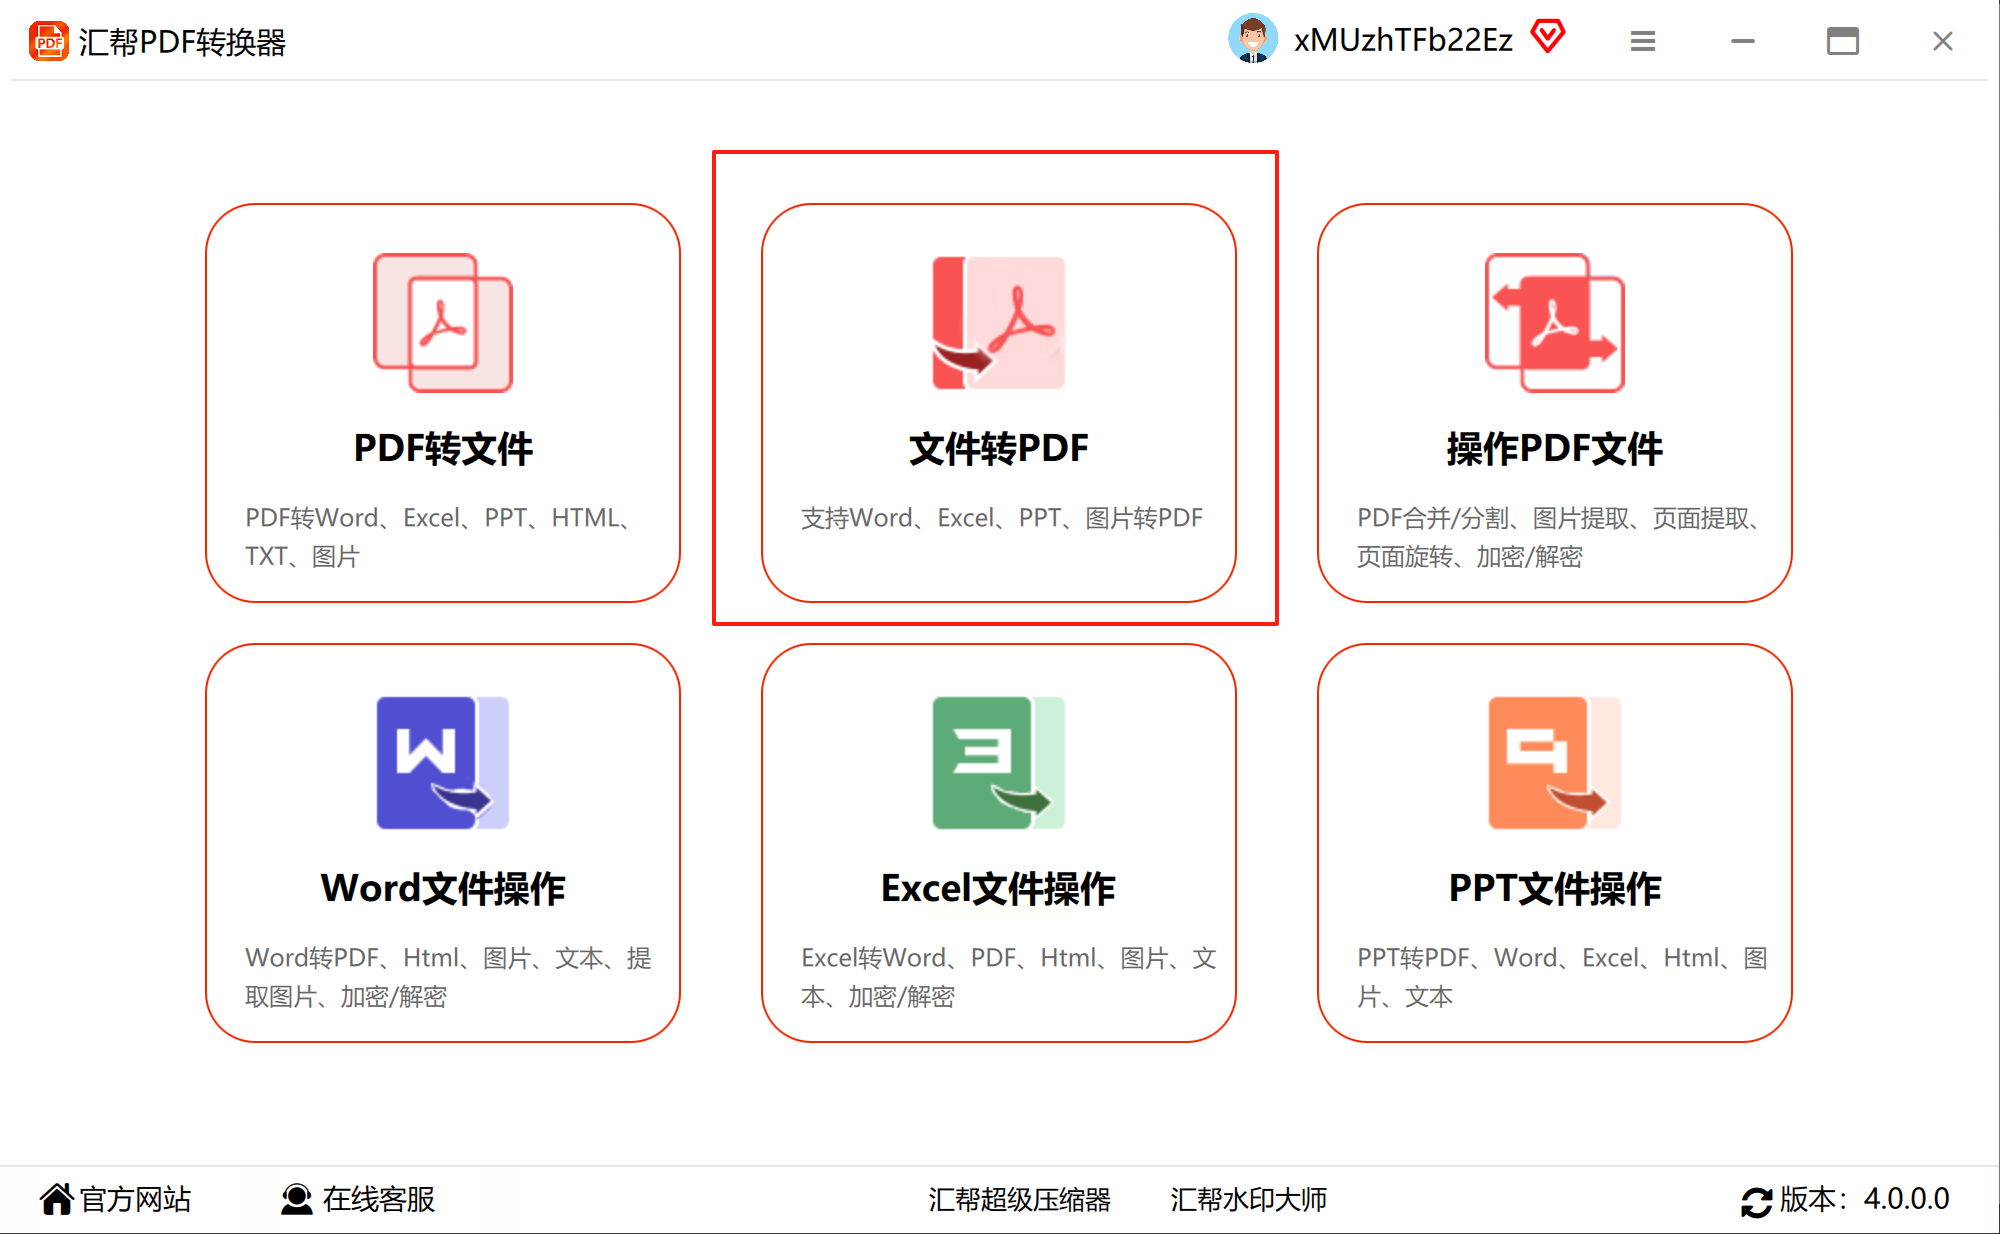
Task: Click the 文件转PDF conversion icon
Action: [998, 322]
